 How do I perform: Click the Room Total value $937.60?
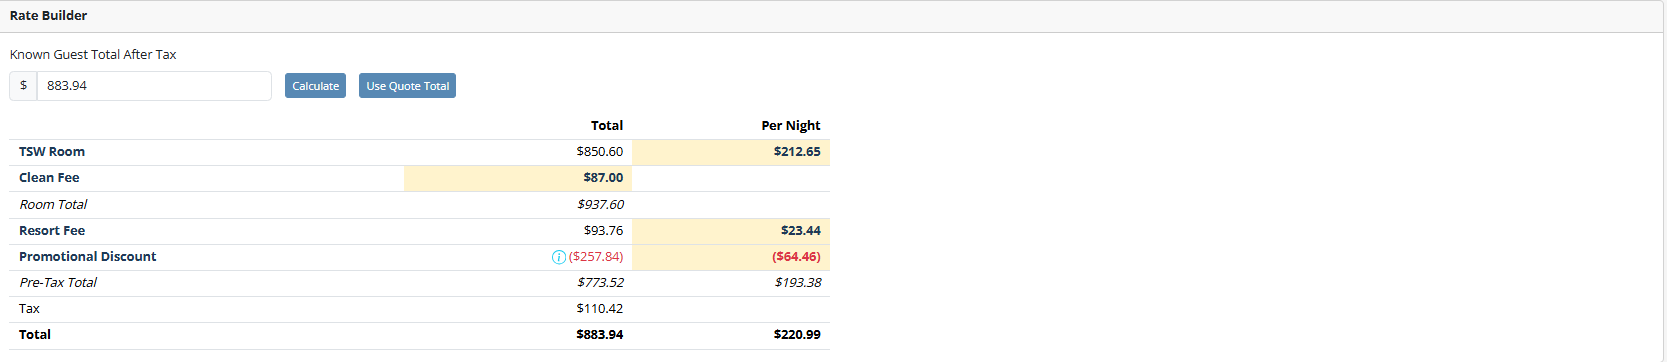600,205
